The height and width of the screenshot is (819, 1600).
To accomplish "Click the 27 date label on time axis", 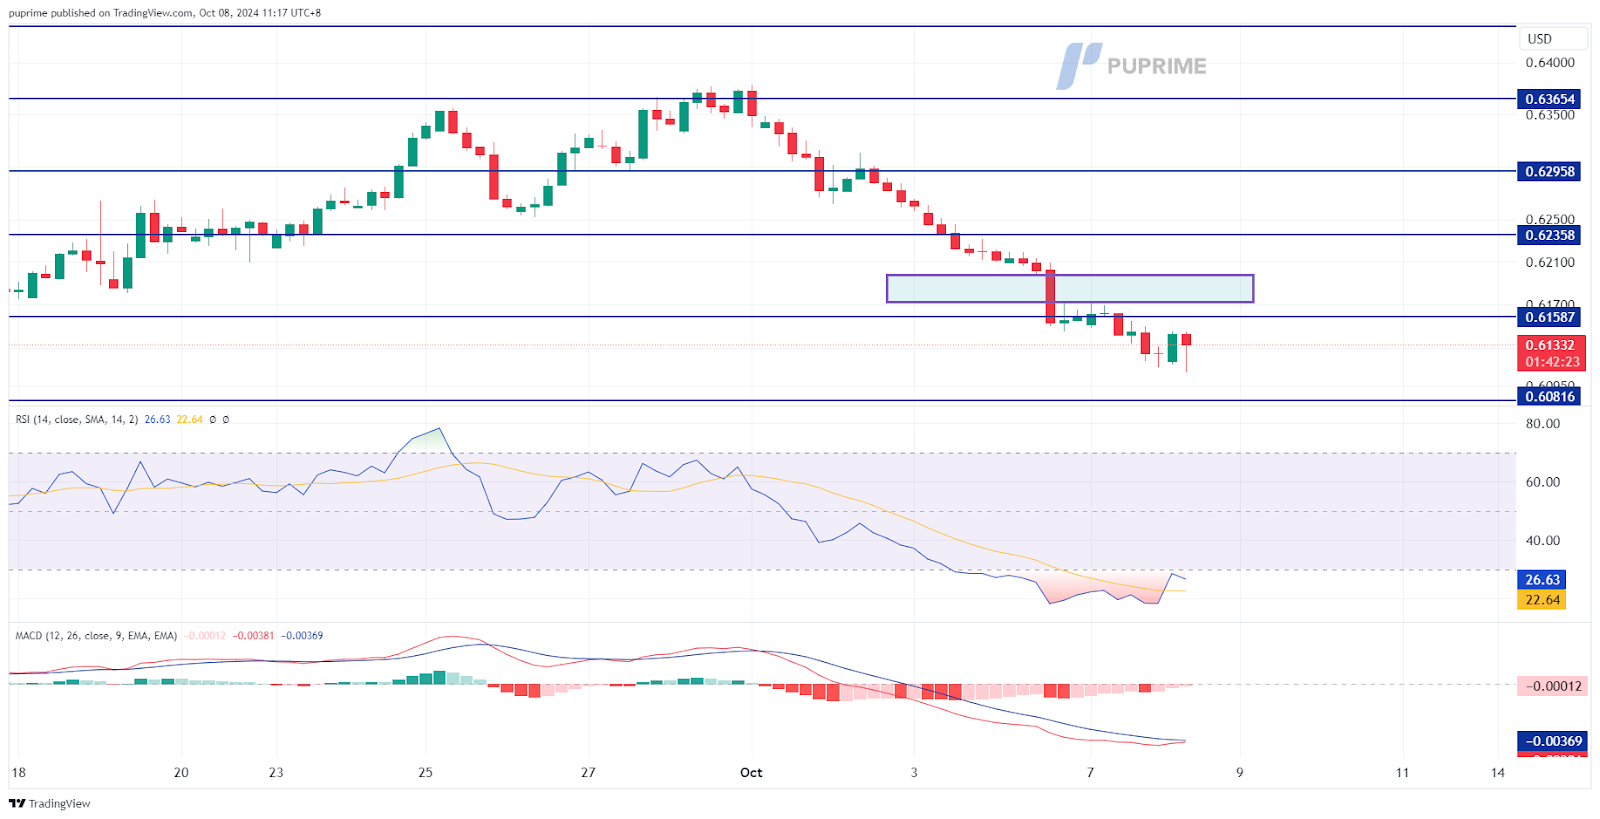I will (588, 772).
